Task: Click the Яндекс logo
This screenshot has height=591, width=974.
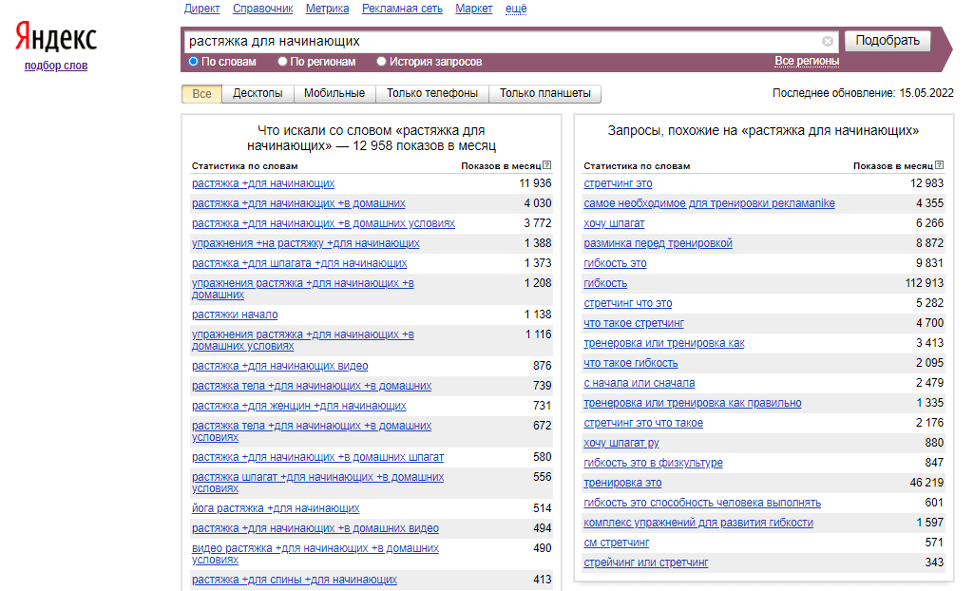Action: tap(56, 37)
